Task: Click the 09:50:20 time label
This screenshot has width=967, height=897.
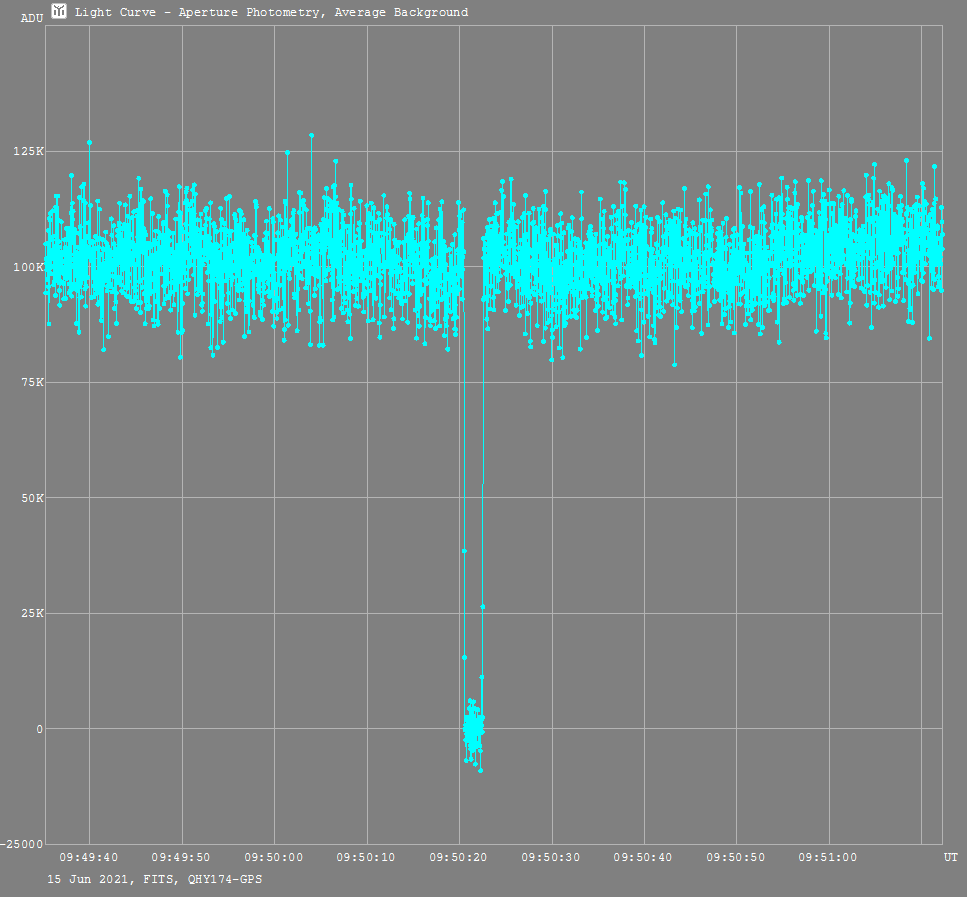Action: coord(458,857)
